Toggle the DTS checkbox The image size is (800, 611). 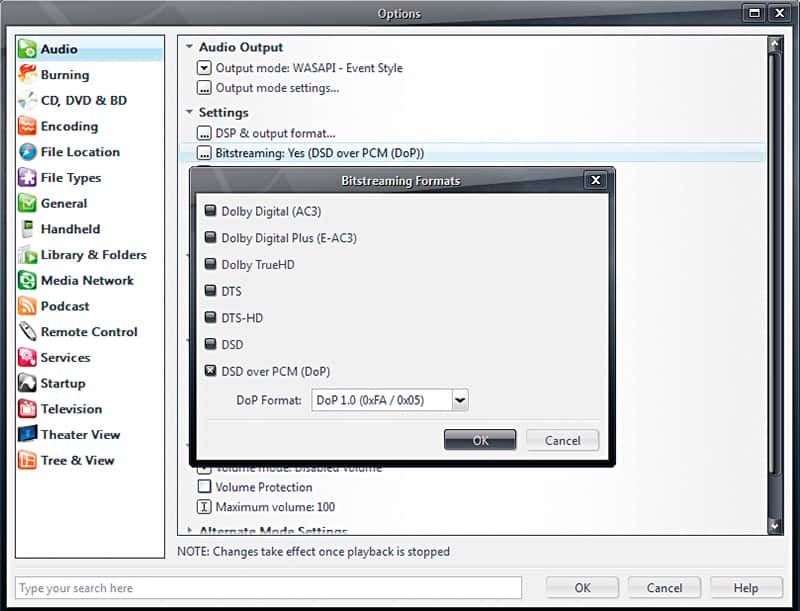[x=210, y=291]
